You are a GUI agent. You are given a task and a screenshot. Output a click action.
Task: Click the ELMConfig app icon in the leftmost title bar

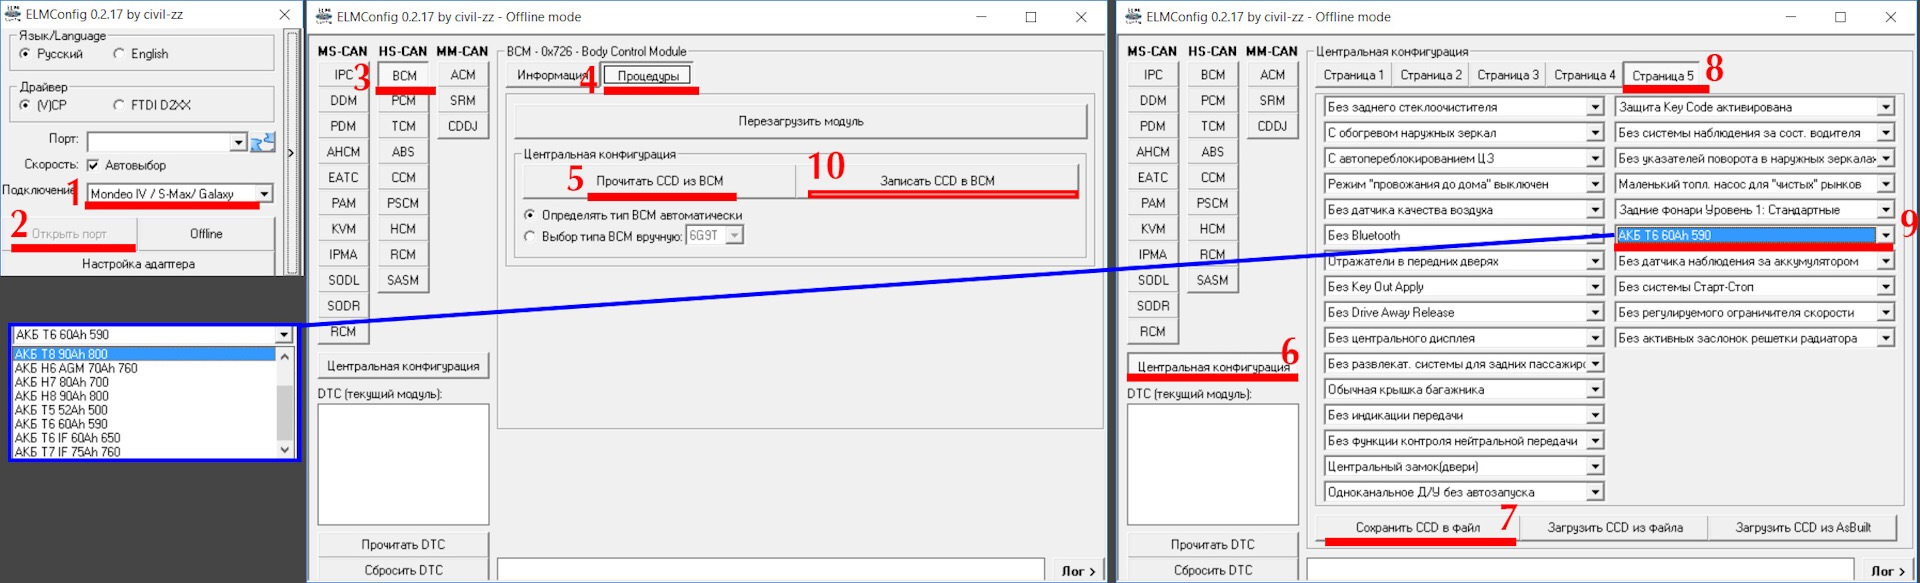(x=13, y=14)
